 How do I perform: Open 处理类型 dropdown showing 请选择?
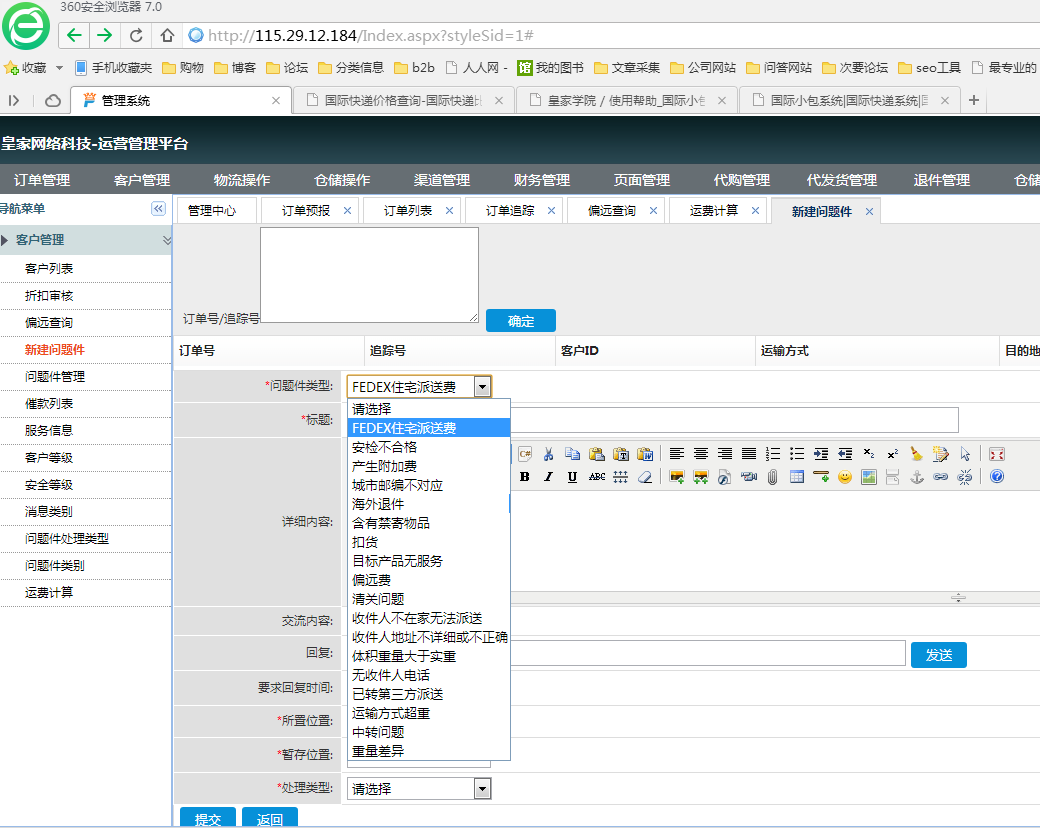[419, 789]
